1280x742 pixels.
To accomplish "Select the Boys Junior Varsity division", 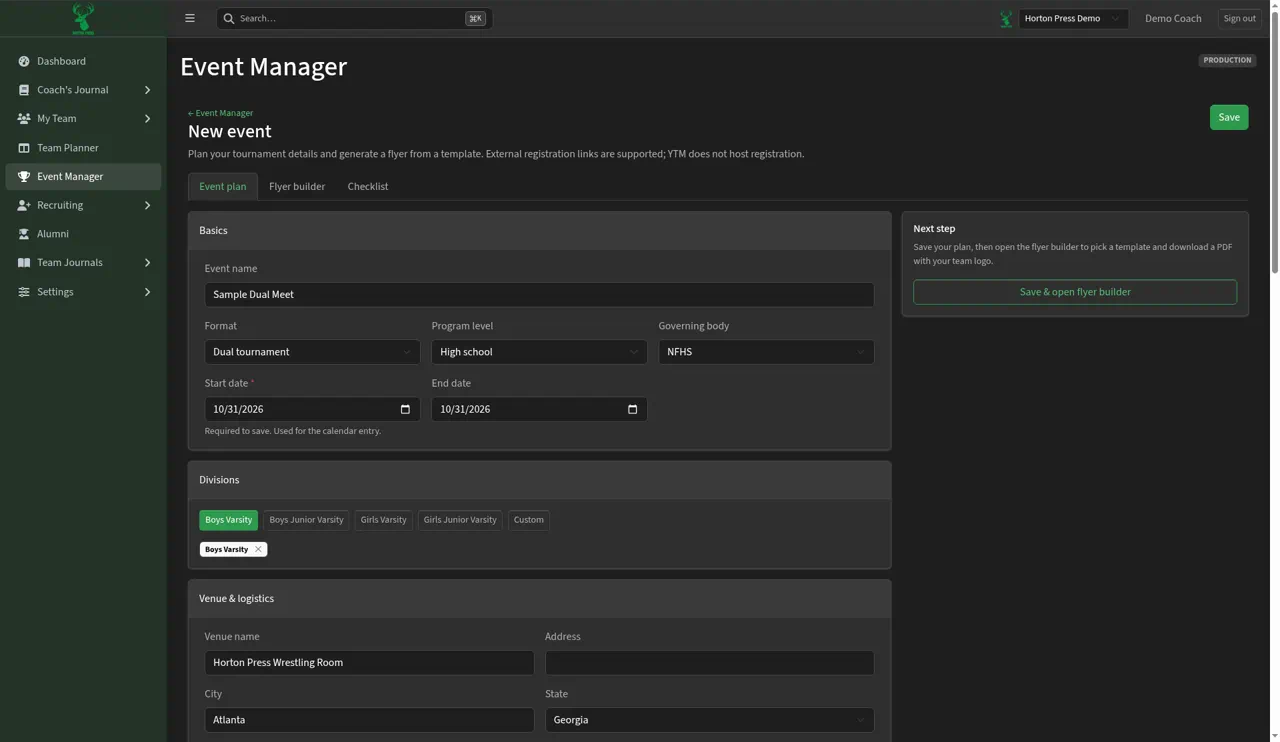I will (306, 520).
